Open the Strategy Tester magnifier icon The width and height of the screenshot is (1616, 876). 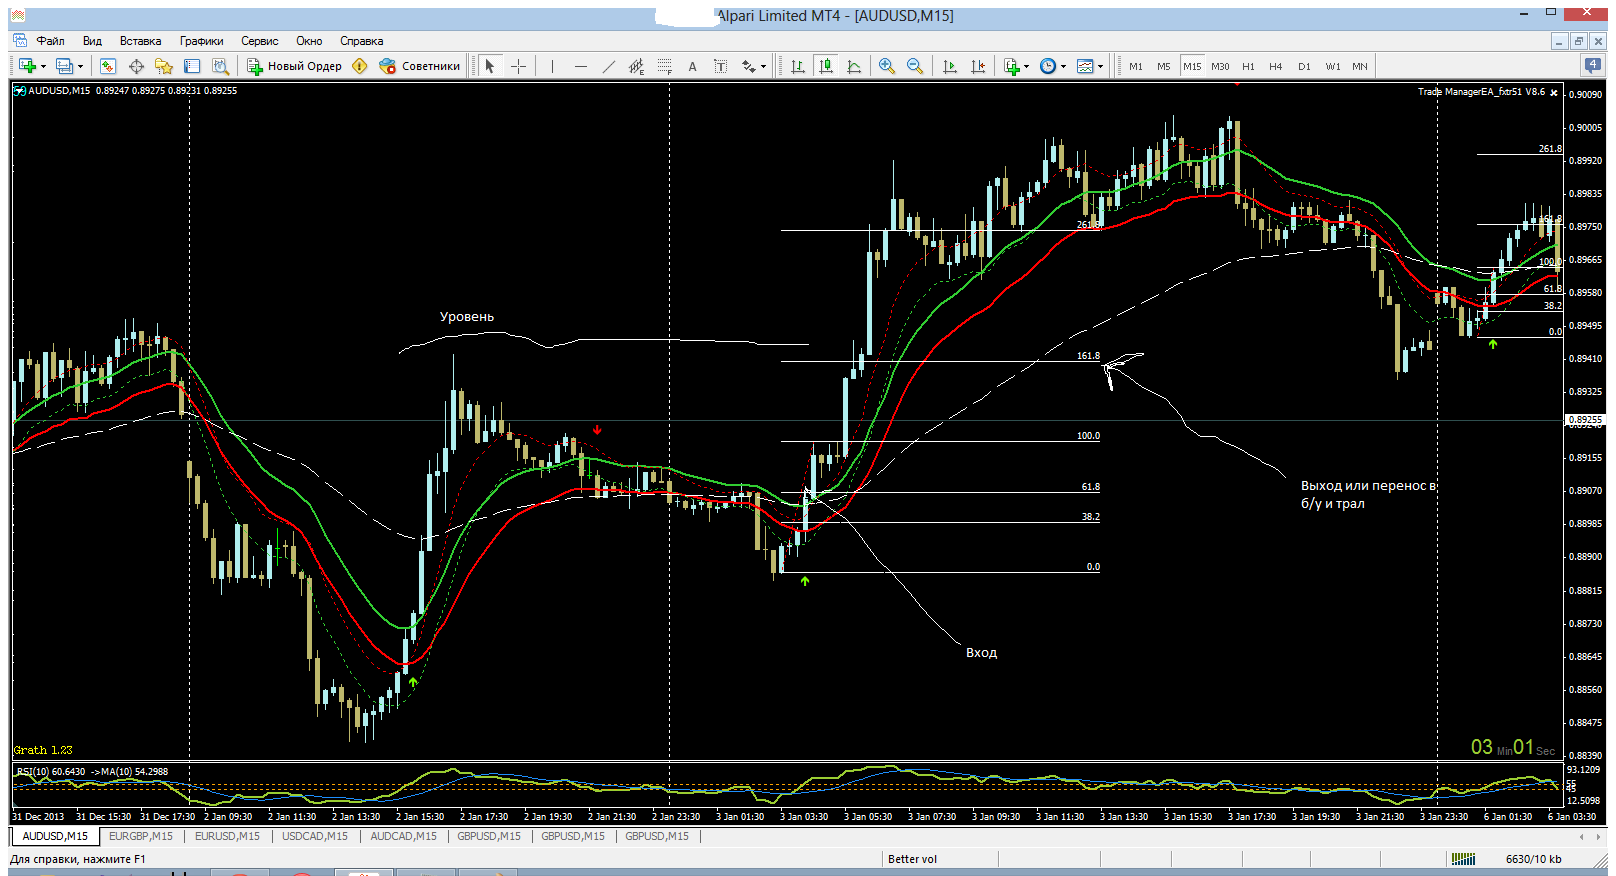[x=221, y=66]
